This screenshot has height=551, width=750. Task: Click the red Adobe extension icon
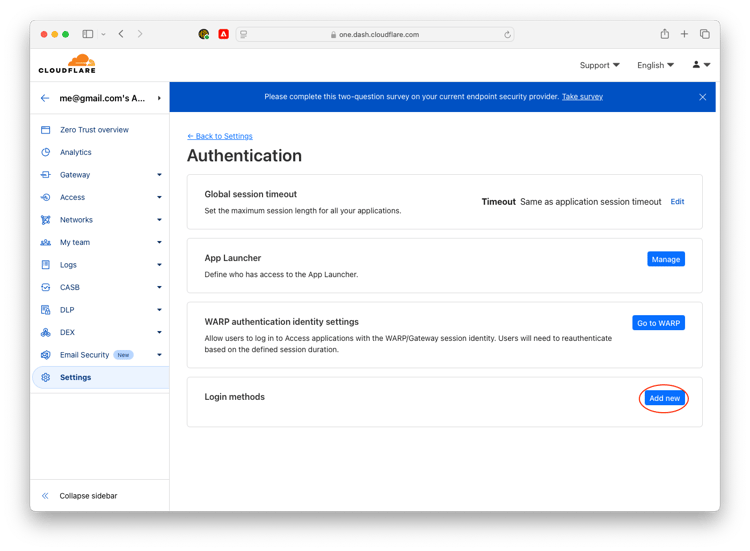click(x=223, y=34)
